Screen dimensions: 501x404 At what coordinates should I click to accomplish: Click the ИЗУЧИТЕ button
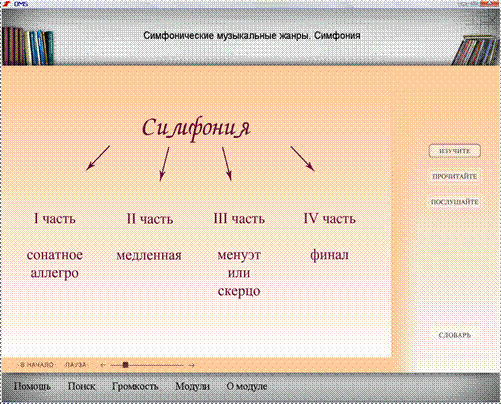[x=454, y=151]
